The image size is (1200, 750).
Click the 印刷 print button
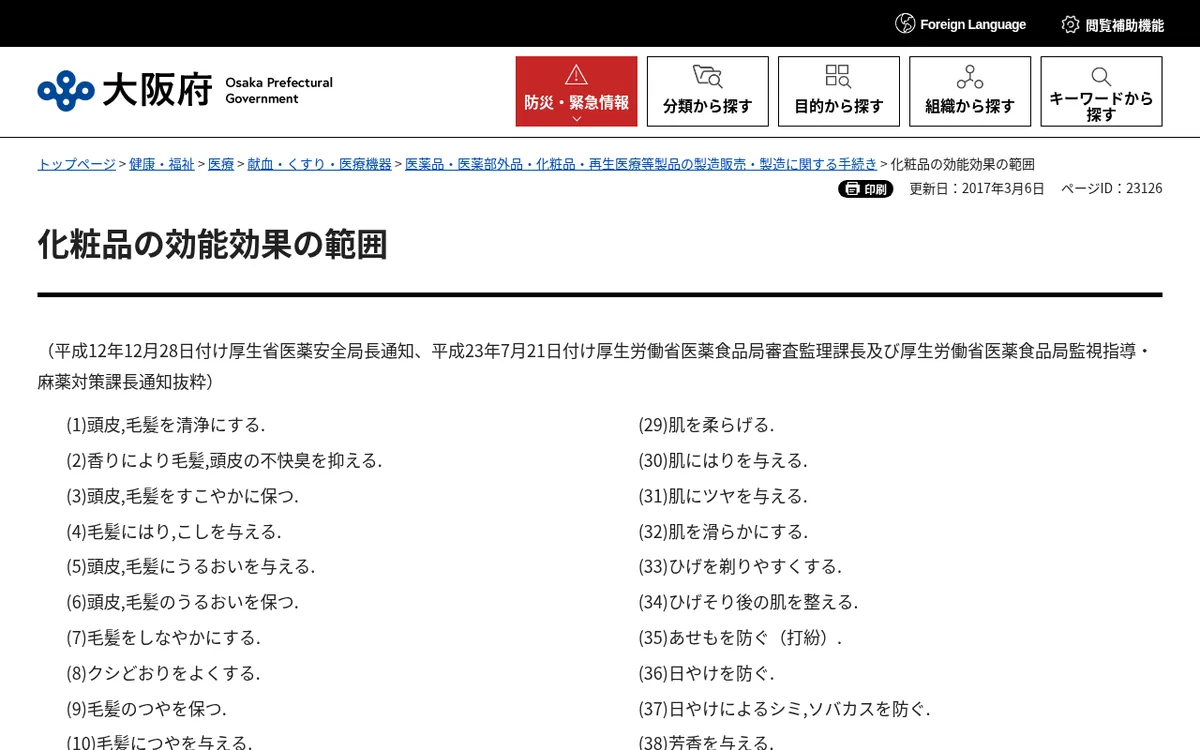pyautogui.click(x=865, y=189)
